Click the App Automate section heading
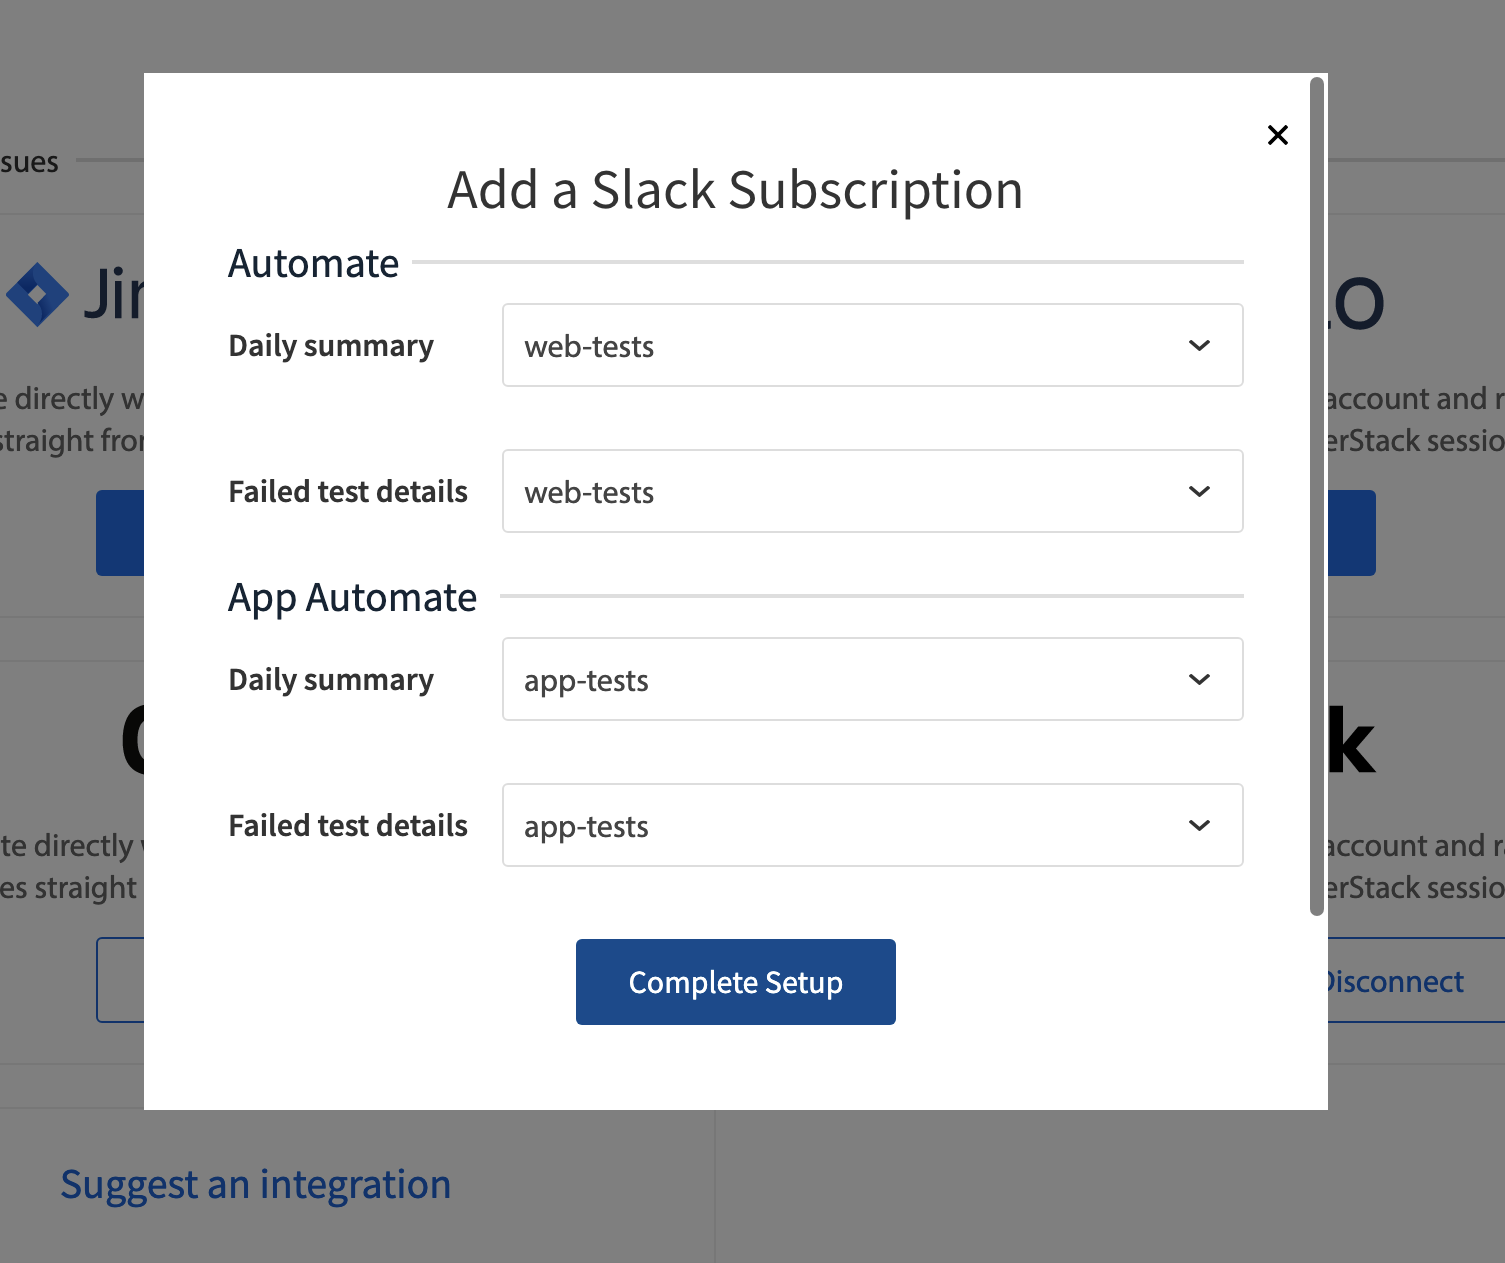Viewport: 1505px width, 1263px height. (353, 598)
